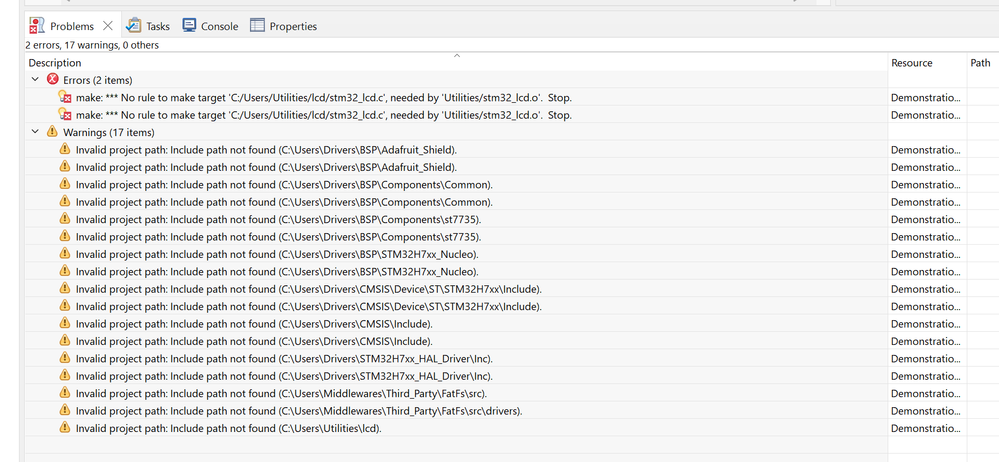Click the yellow Warnings group icon
This screenshot has width=999, height=462.
point(52,132)
